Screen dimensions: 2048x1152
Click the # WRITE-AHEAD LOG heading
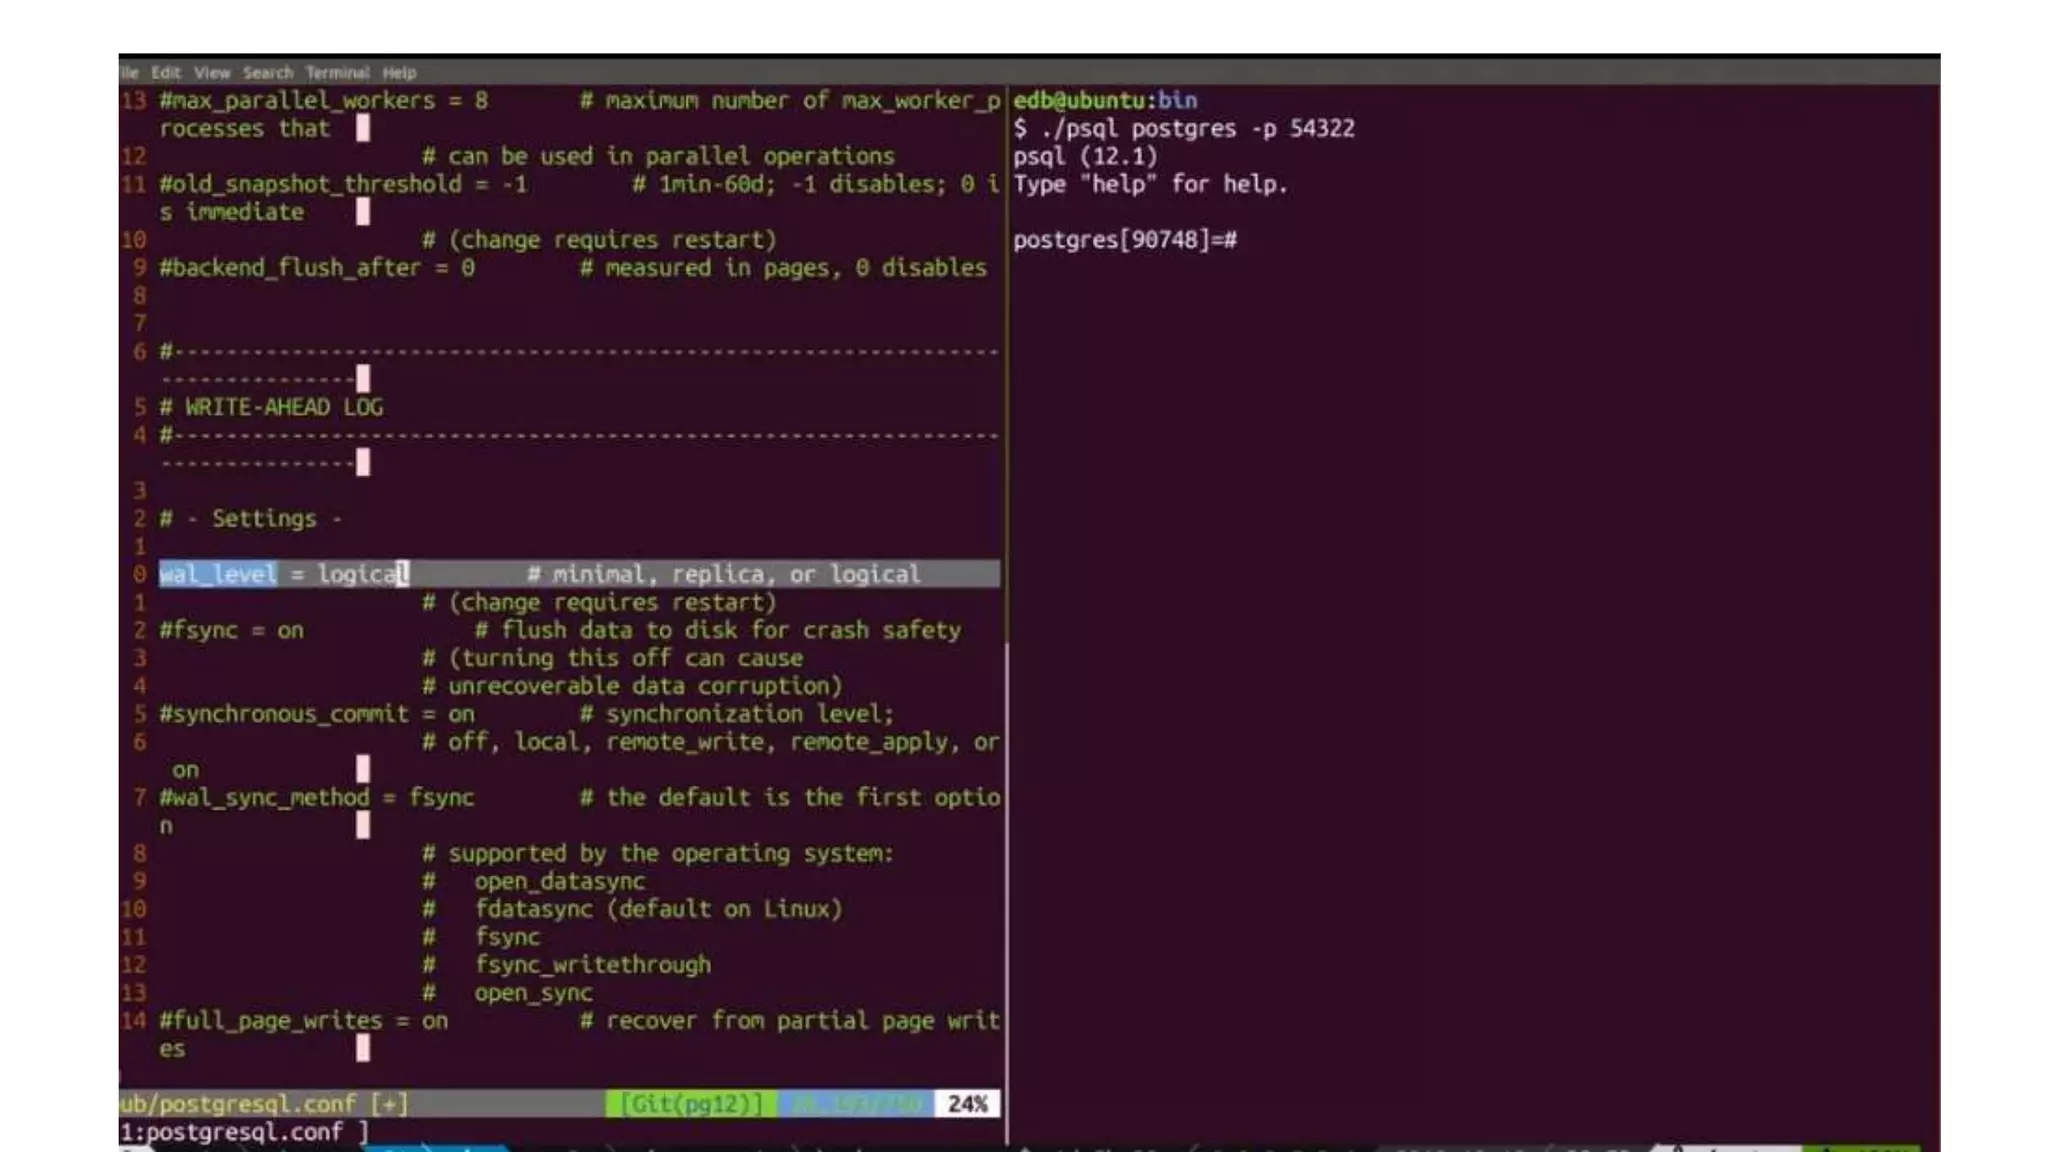tap(271, 407)
